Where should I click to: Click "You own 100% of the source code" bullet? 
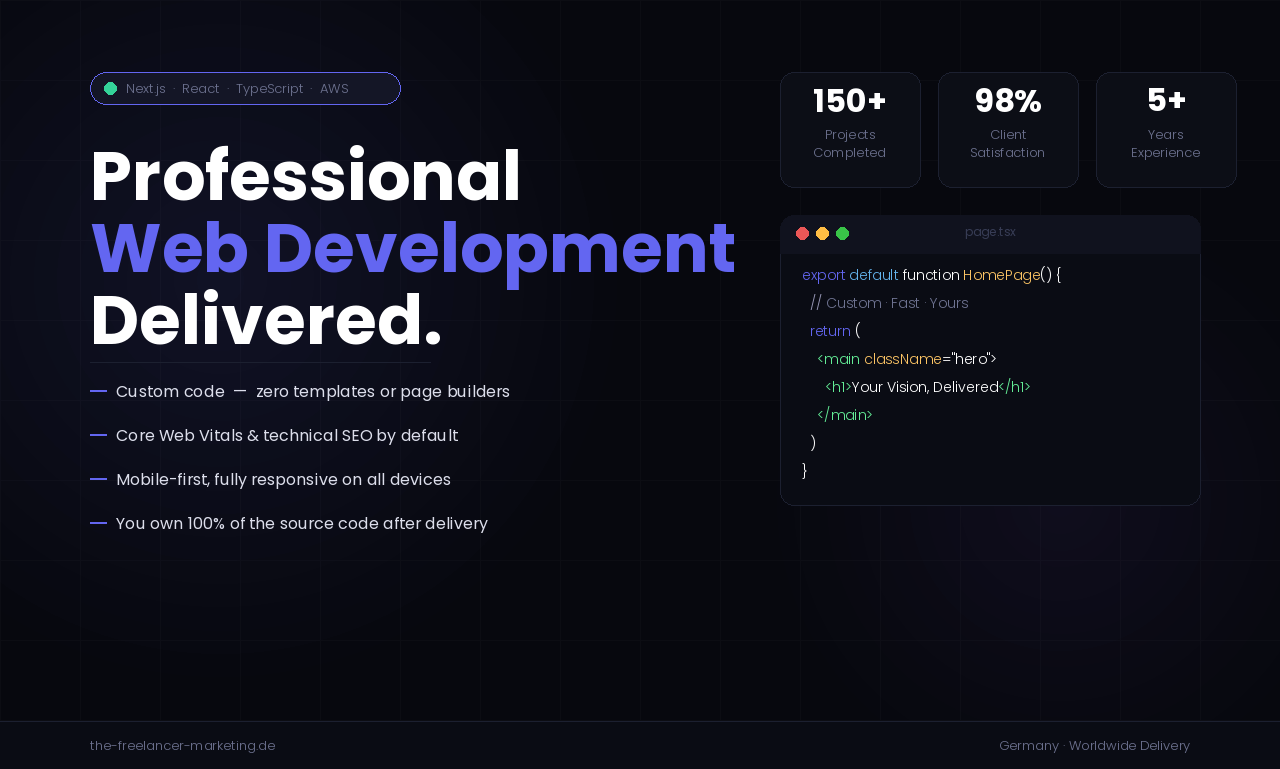[289, 524]
